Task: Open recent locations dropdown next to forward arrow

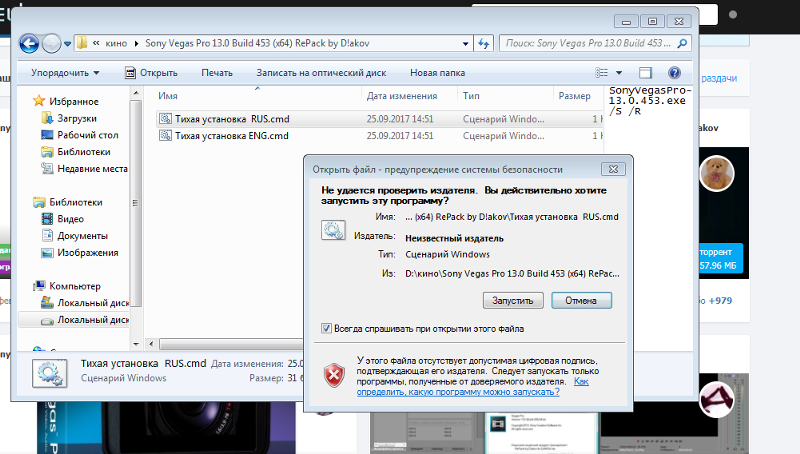Action: [x=67, y=44]
